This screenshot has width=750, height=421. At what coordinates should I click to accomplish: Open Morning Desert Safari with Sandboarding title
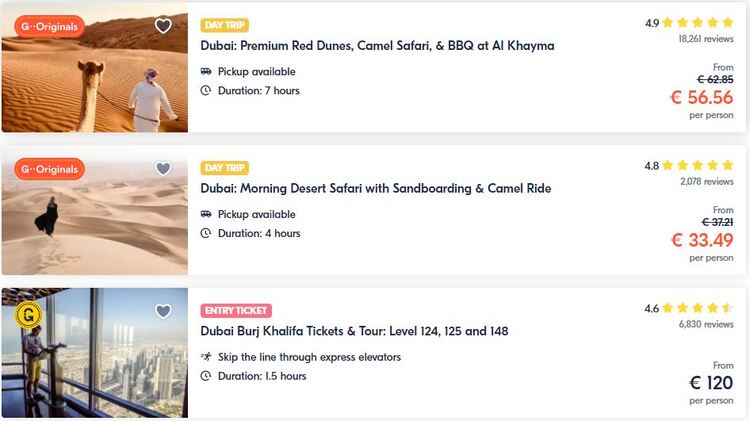pyautogui.click(x=375, y=188)
